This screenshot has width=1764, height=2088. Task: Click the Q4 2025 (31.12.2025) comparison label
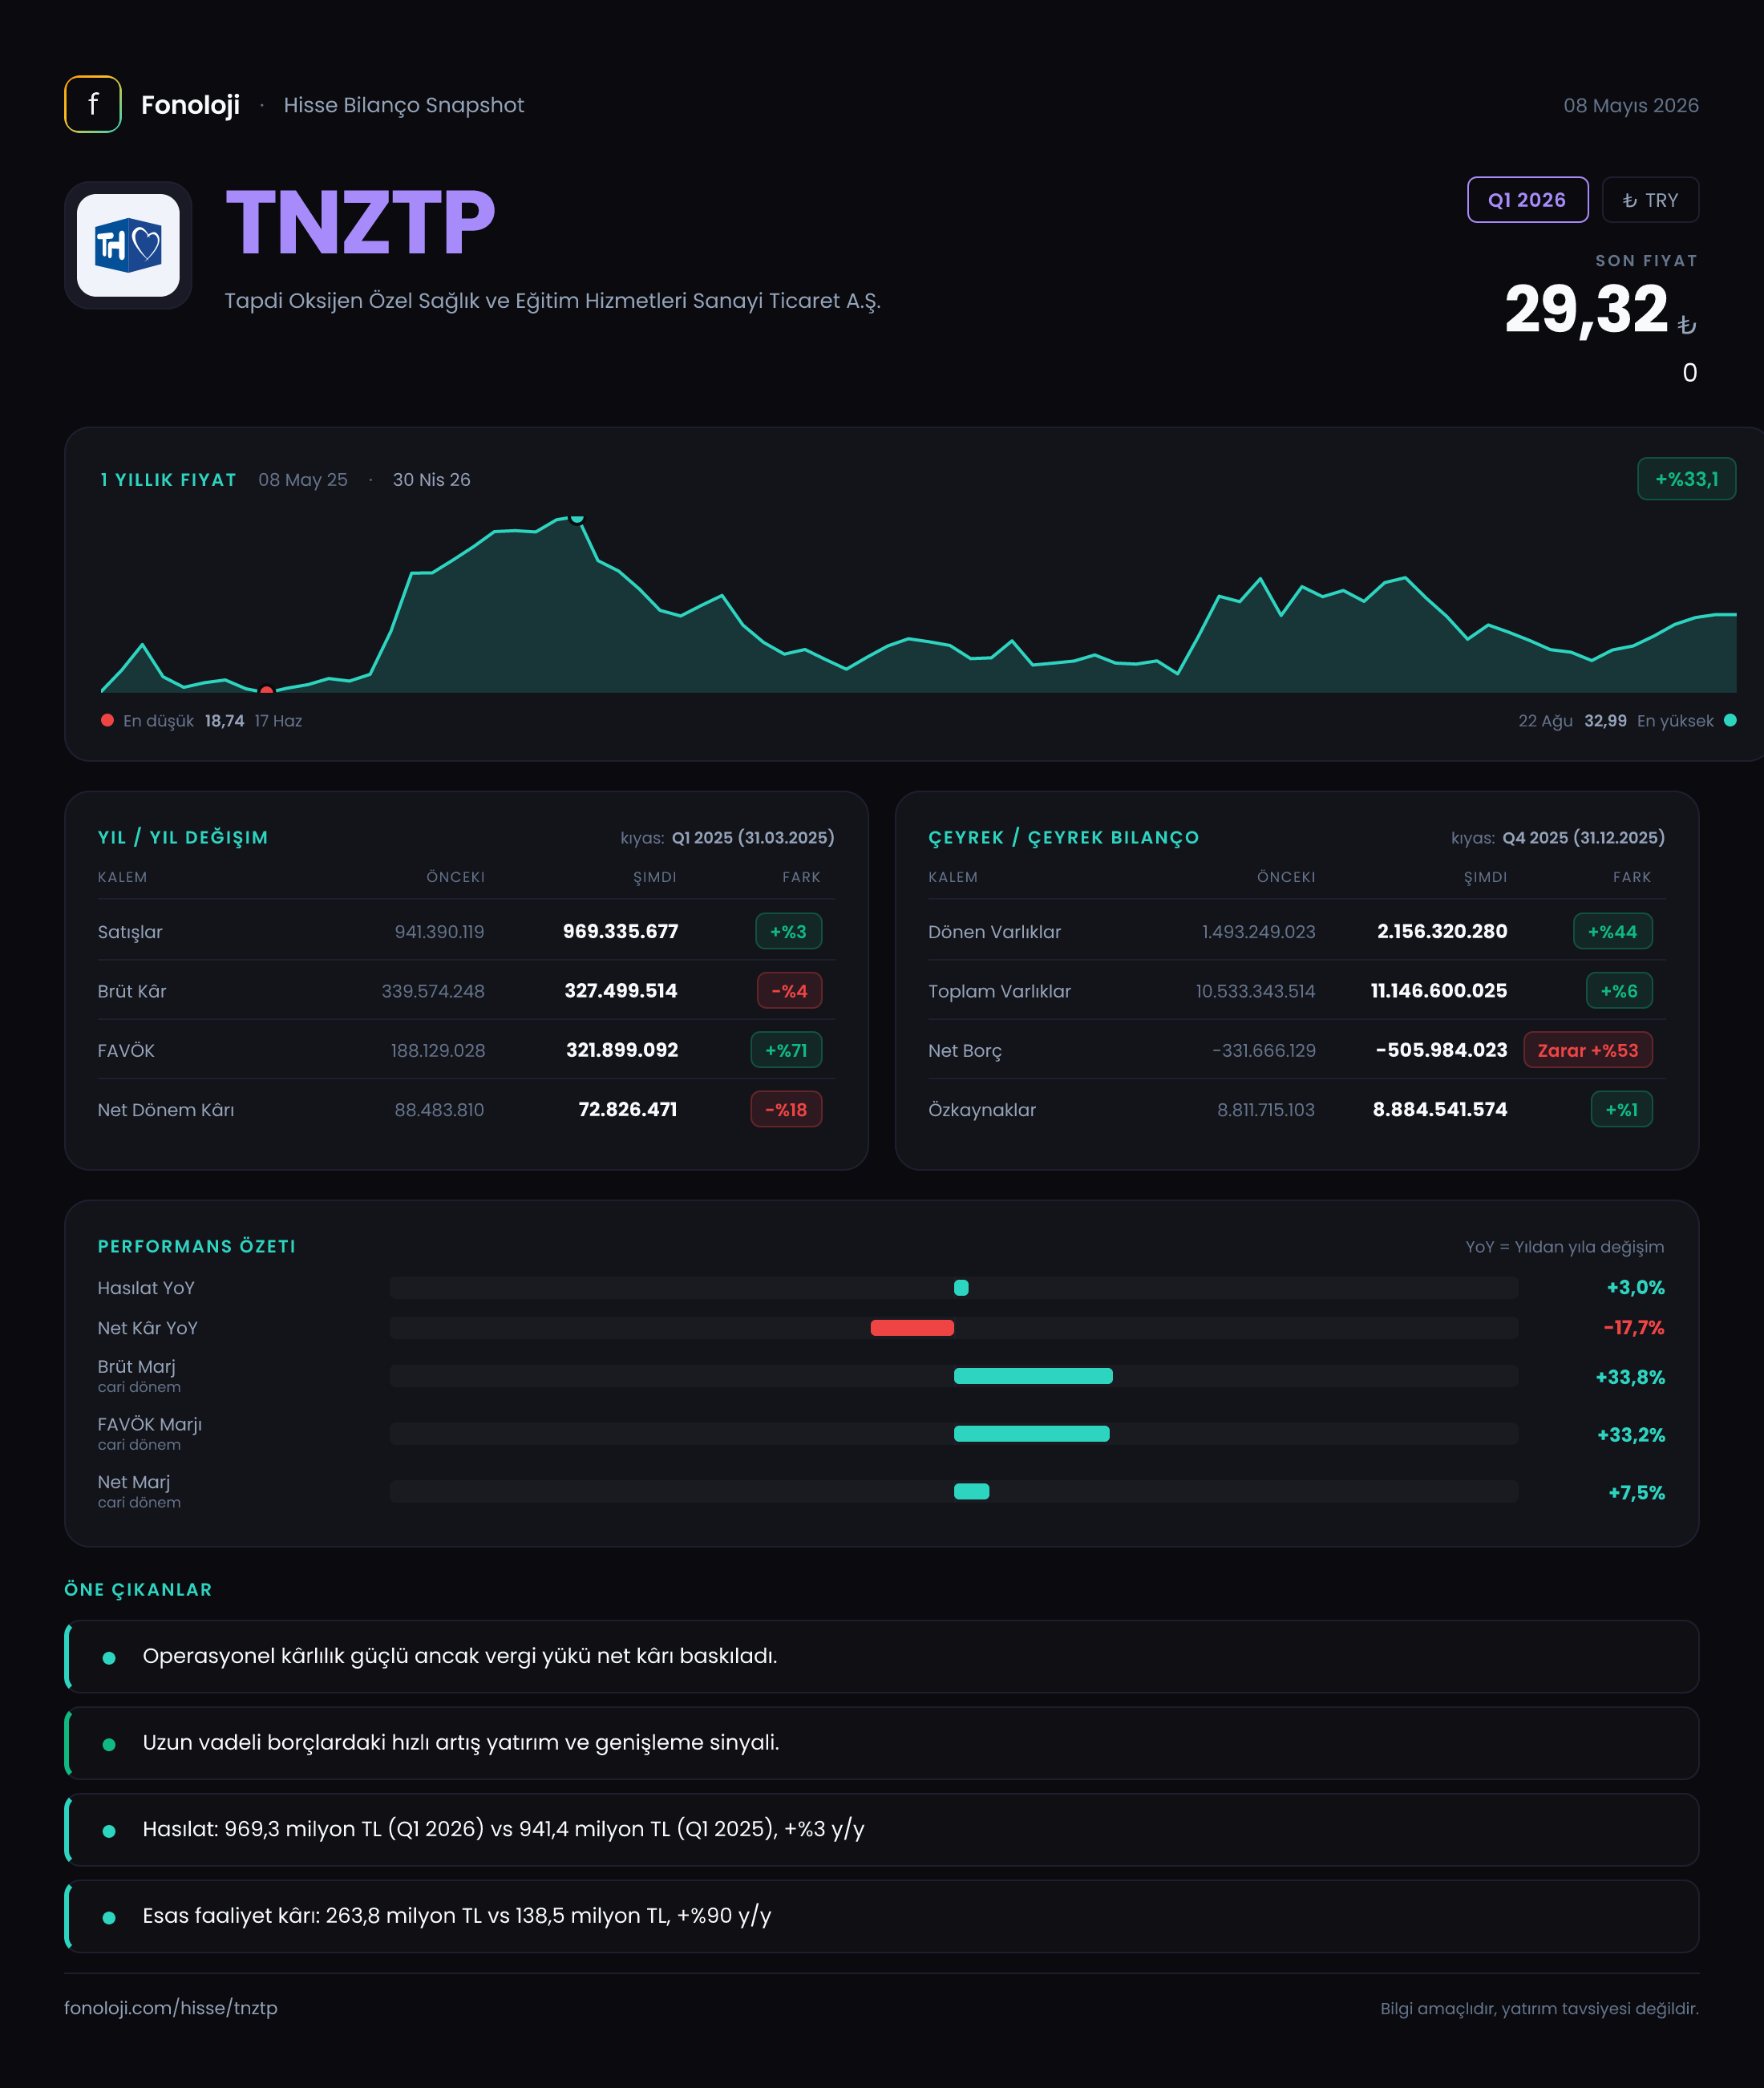(1584, 837)
